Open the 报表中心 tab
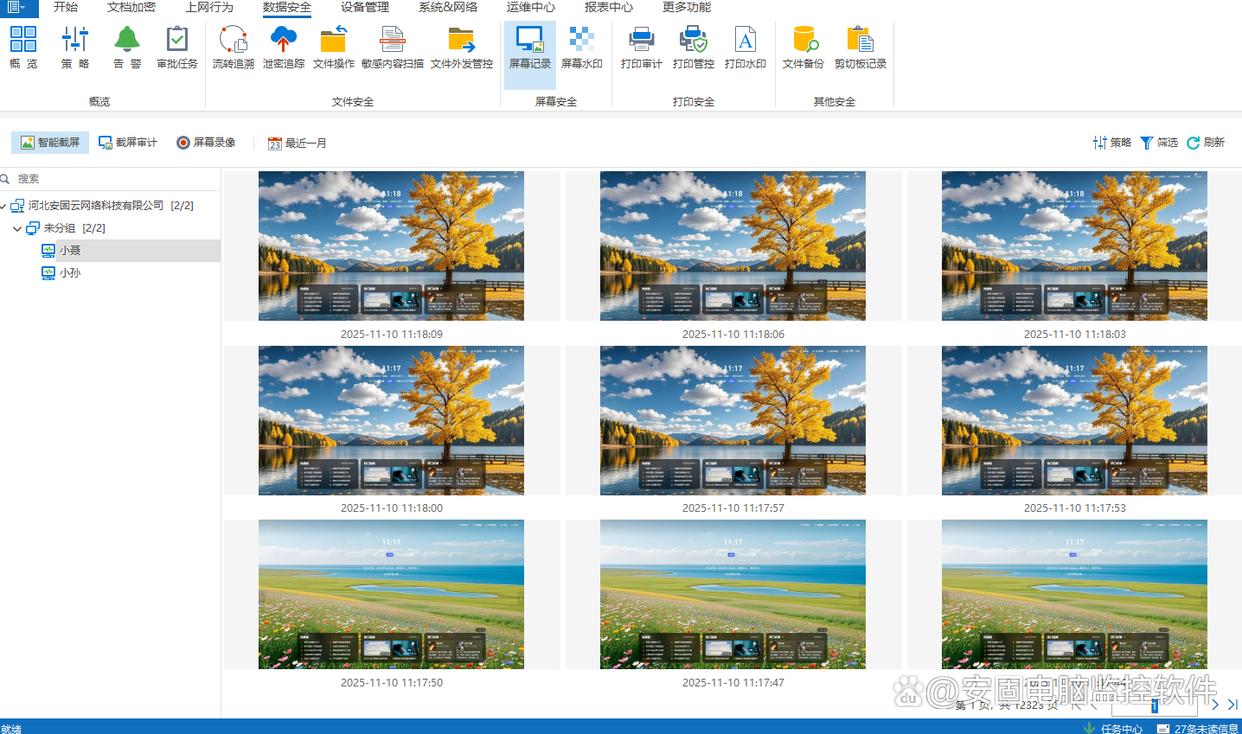The height and width of the screenshot is (734, 1242). (x=608, y=8)
